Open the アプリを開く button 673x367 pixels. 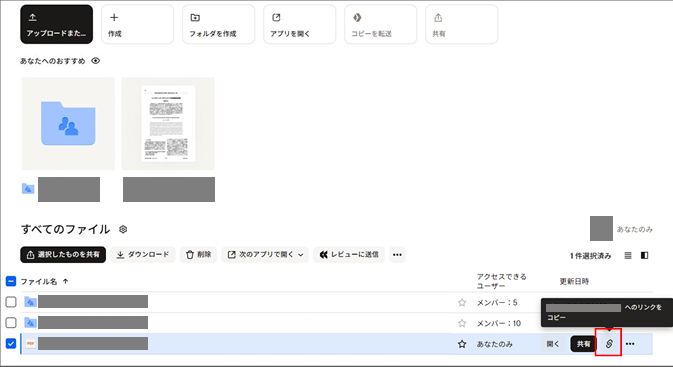point(300,24)
